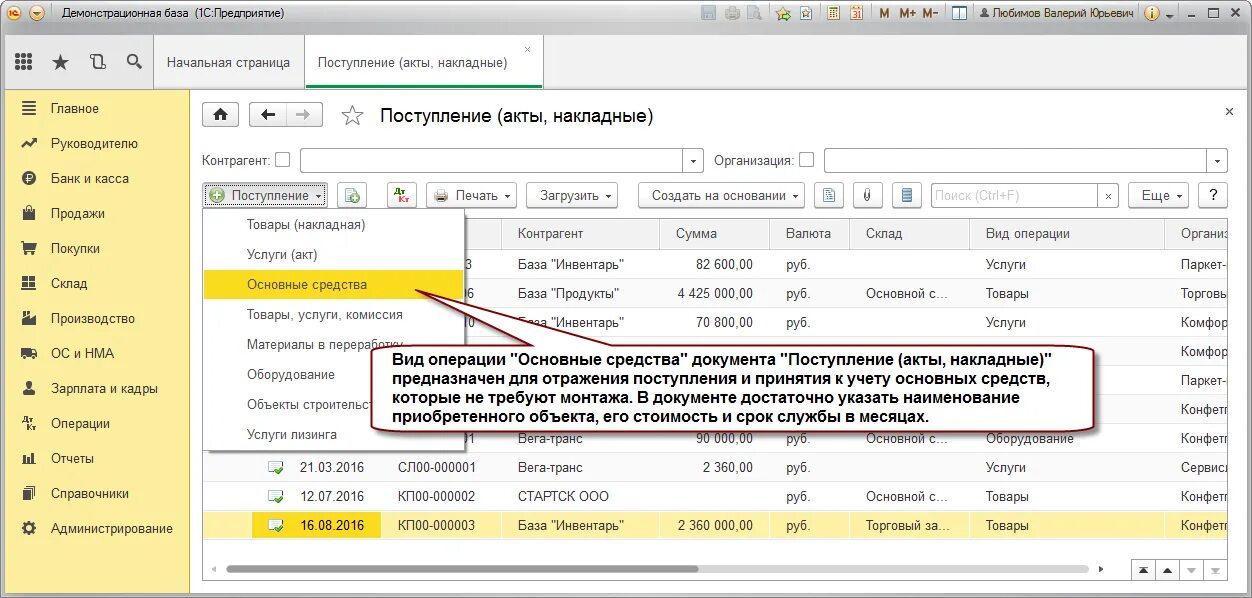Open the Банк и касса section
The image size is (1252, 598).
tap(95, 178)
